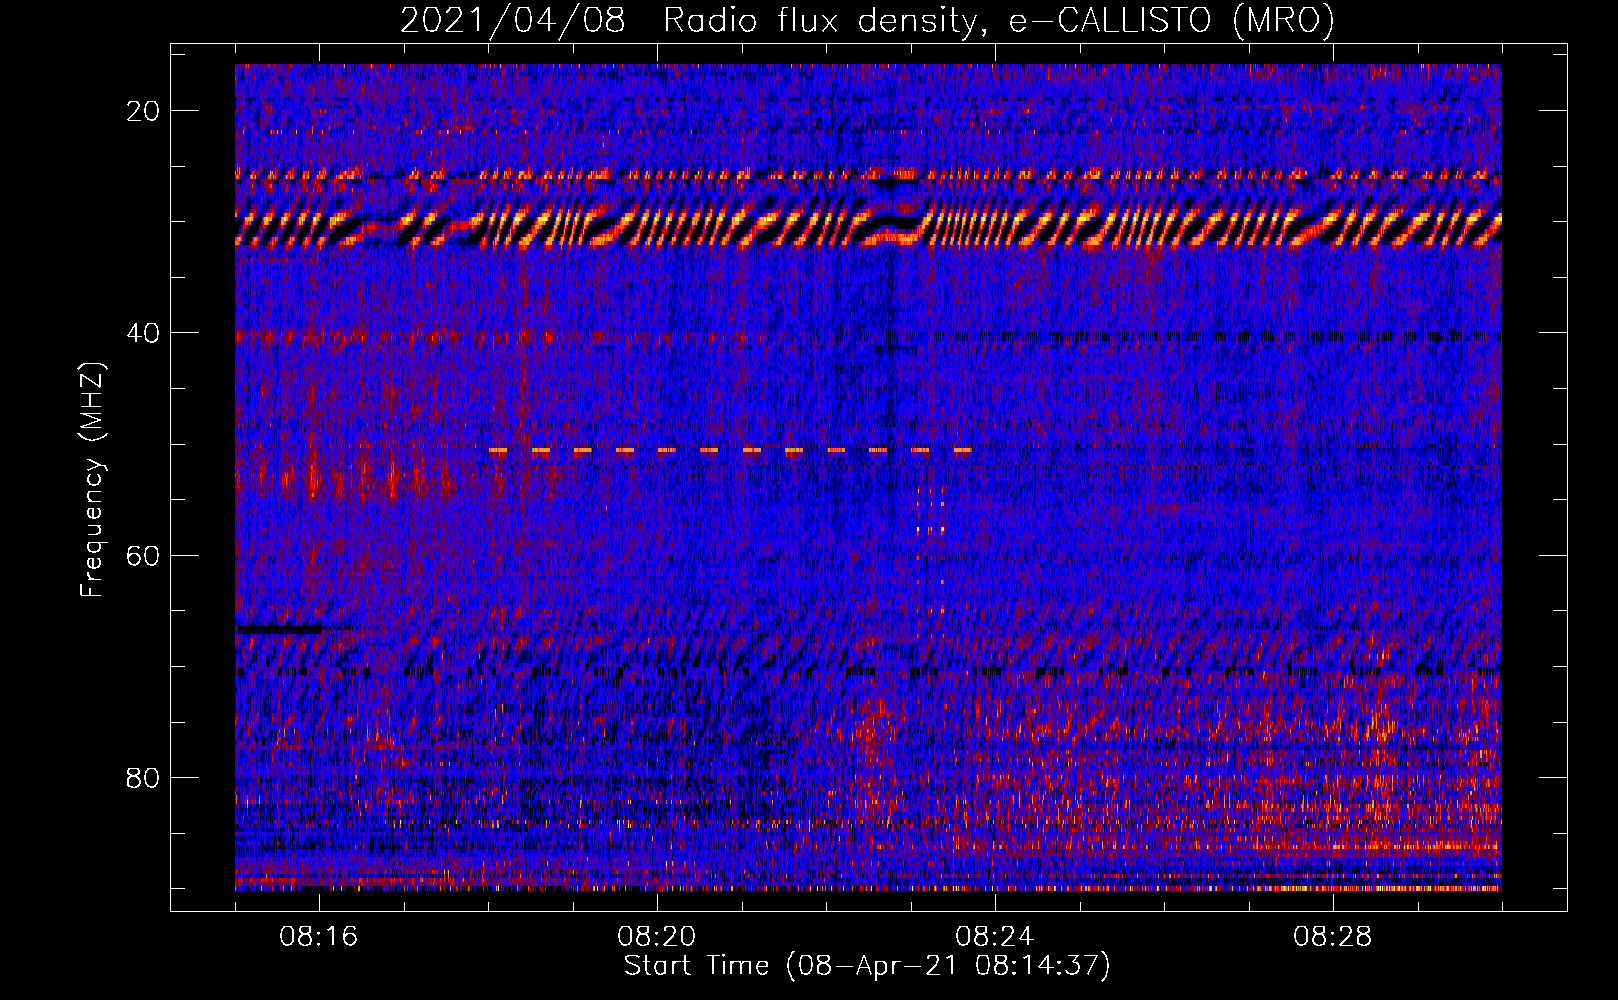Image resolution: width=1618 pixels, height=1000 pixels.
Task: Click the plot title "2021/04/08 Radio flux density, e-CALLISTO (MRO)"
Action: [867, 20]
